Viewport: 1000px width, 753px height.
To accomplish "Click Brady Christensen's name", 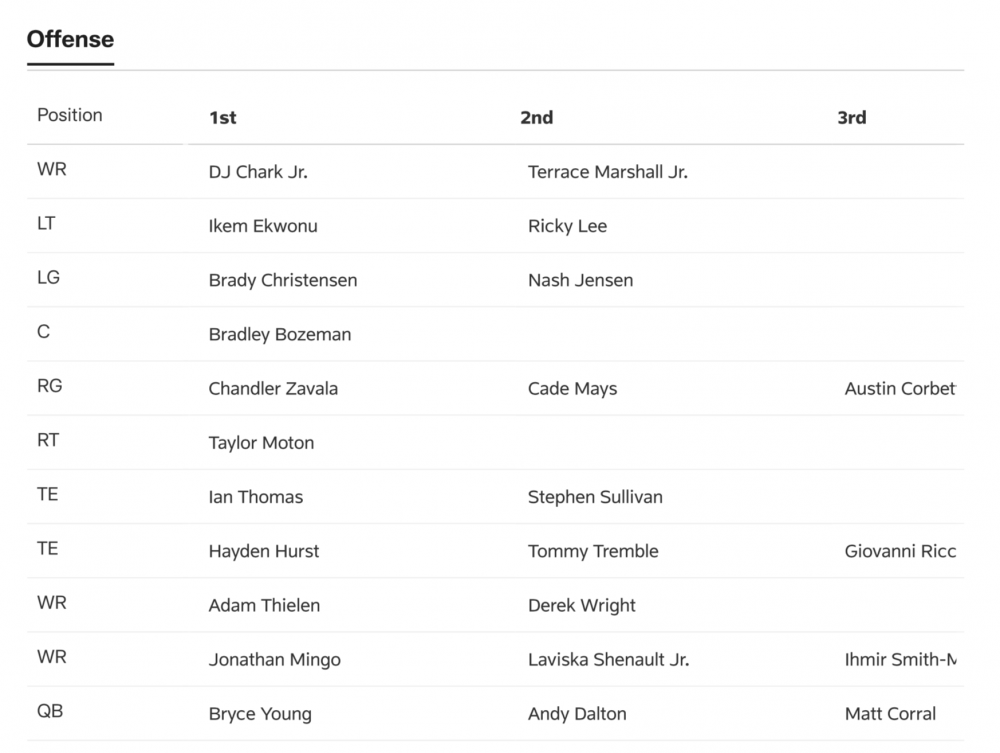I will (x=282, y=280).
